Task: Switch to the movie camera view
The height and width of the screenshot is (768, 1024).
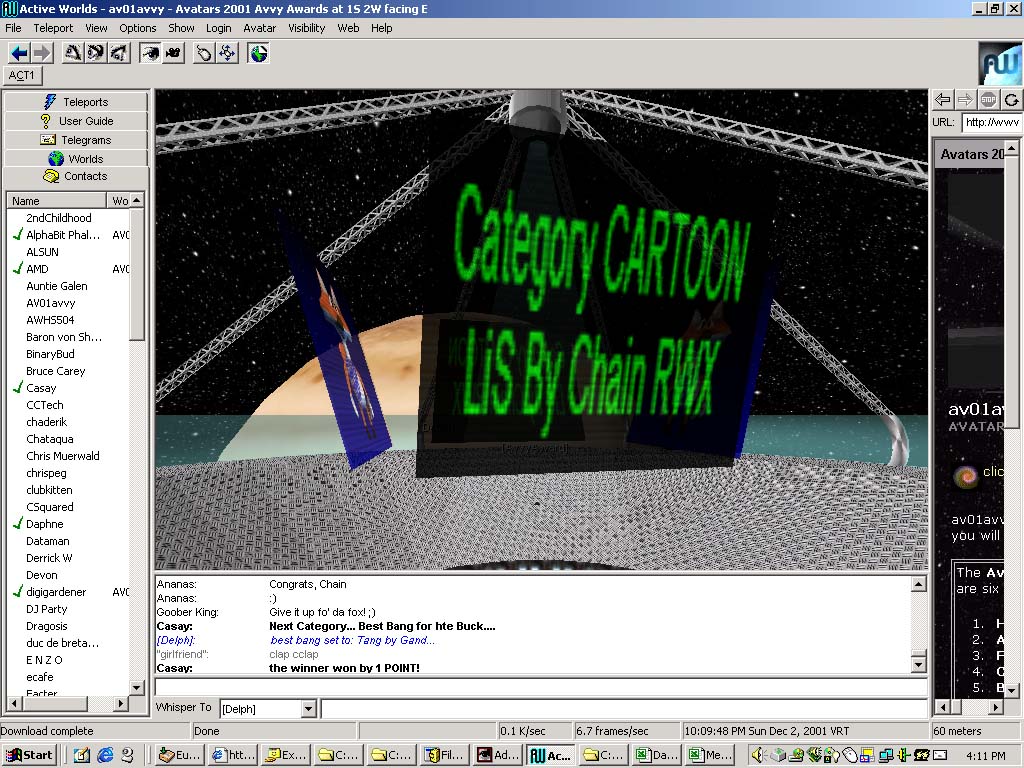Action: 173,53
